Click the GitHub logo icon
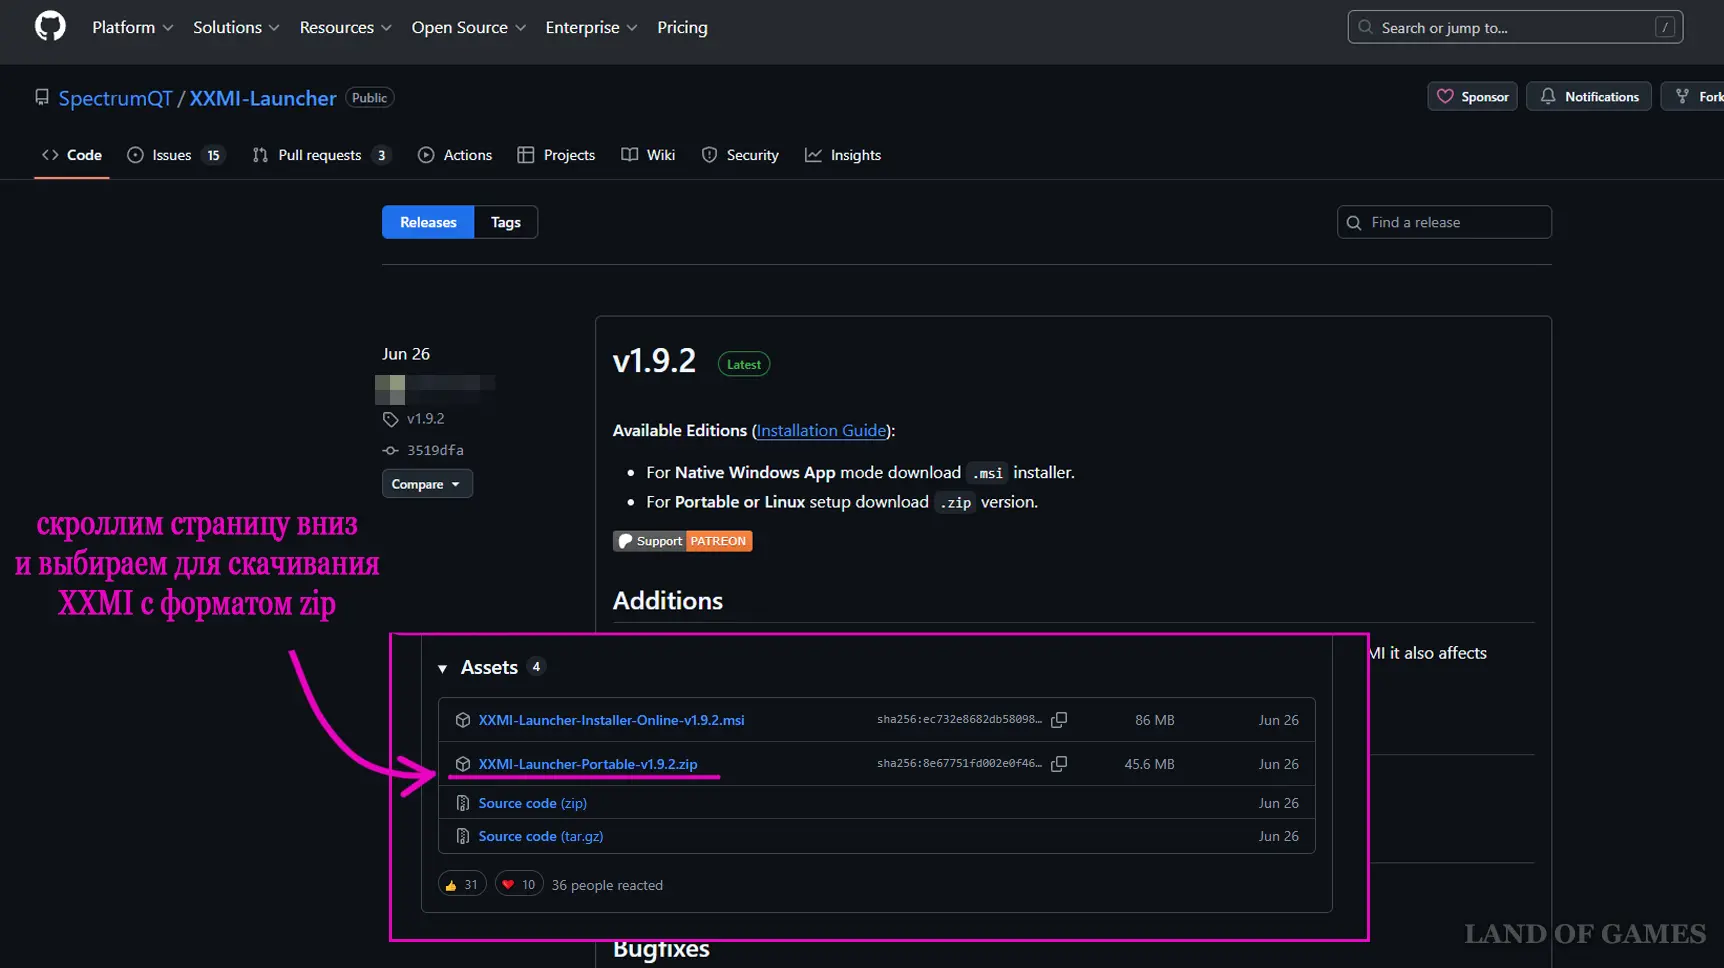 [x=50, y=27]
